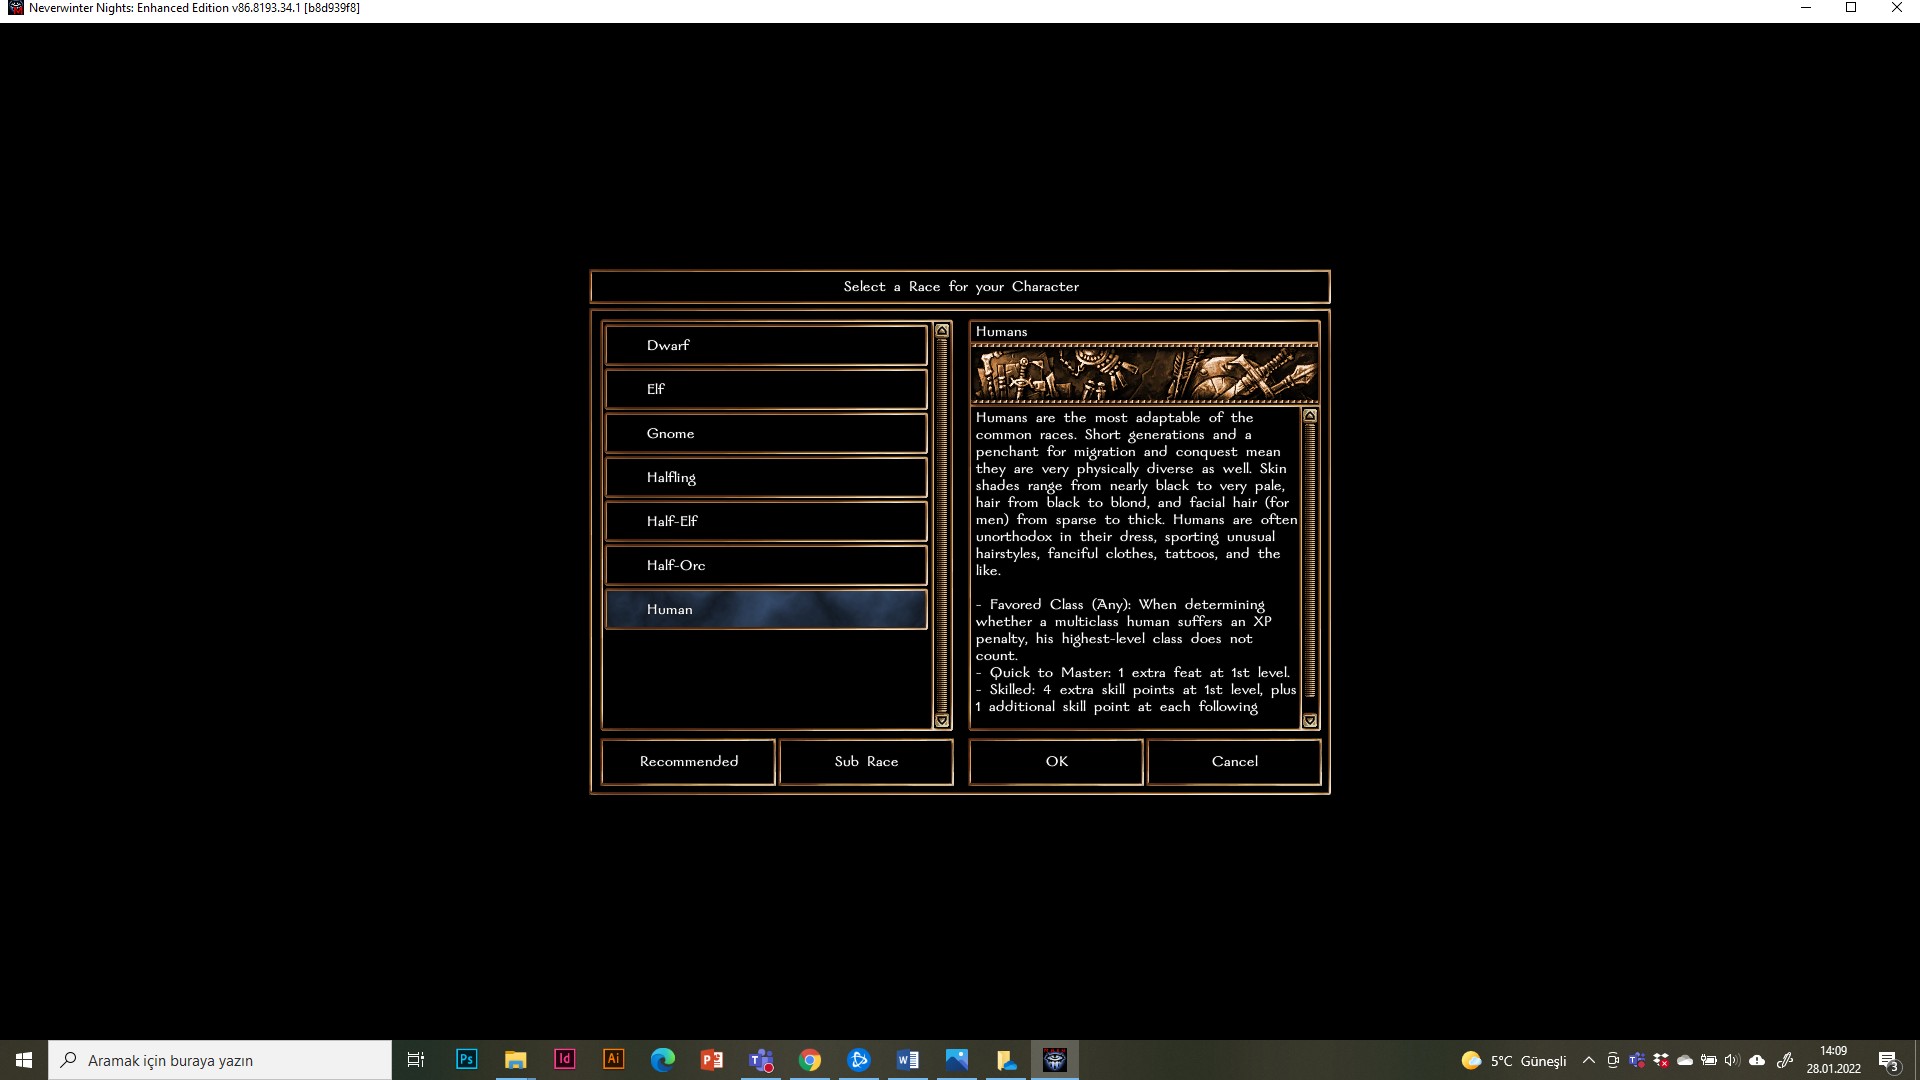Cancel the race selection
This screenshot has height=1080, width=1920.
click(x=1234, y=762)
